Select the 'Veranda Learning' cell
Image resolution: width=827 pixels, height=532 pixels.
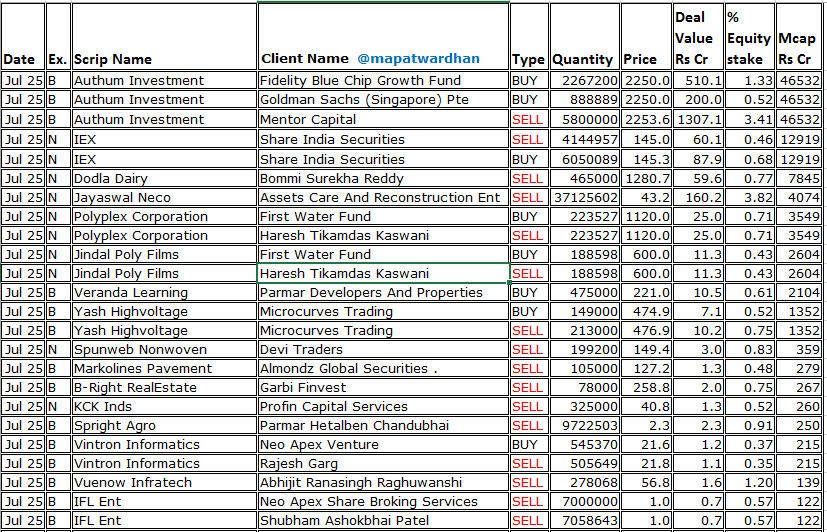coord(164,293)
